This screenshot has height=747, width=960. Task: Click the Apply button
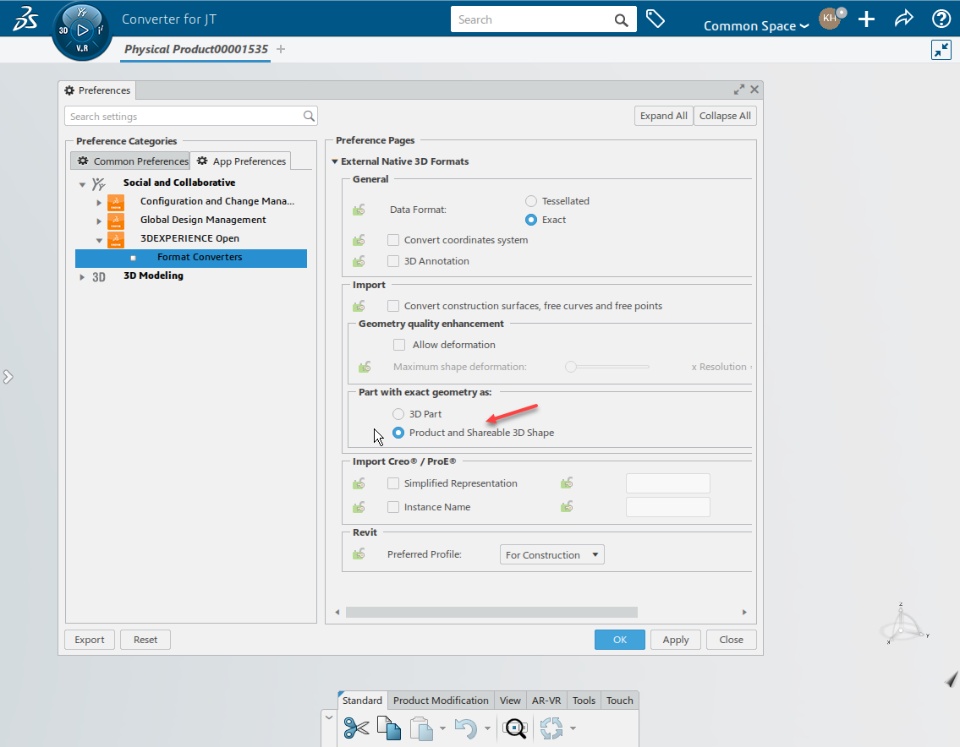tap(675, 639)
